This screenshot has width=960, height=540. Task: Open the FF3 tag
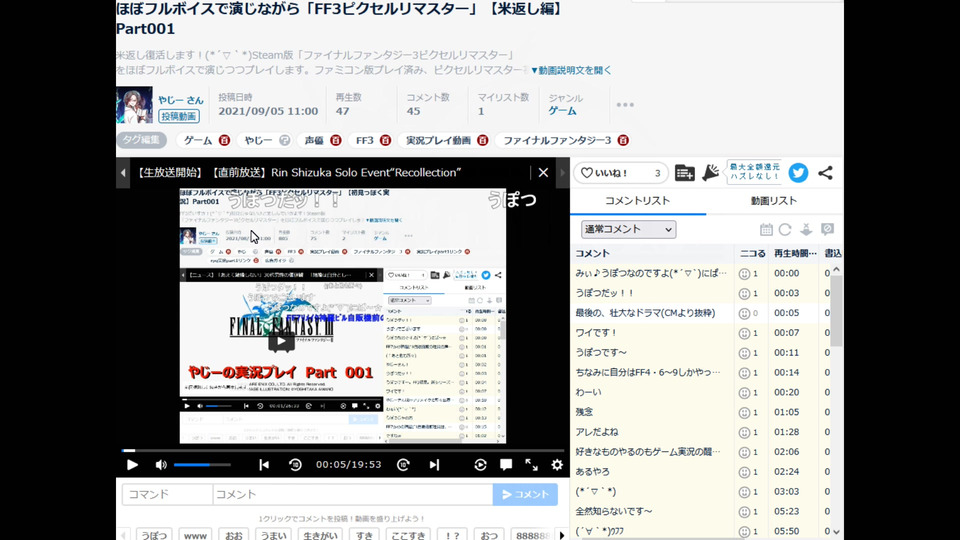click(365, 140)
